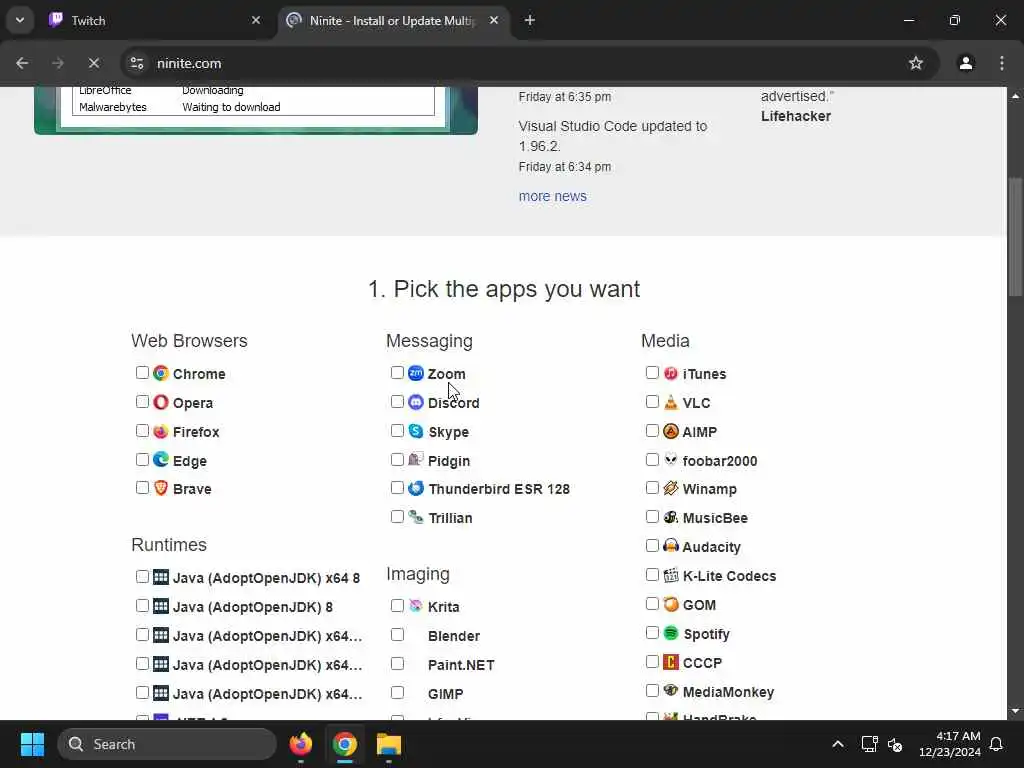Image resolution: width=1024 pixels, height=768 pixels.
Task: Click the Edge logo icon
Action: tap(161, 460)
